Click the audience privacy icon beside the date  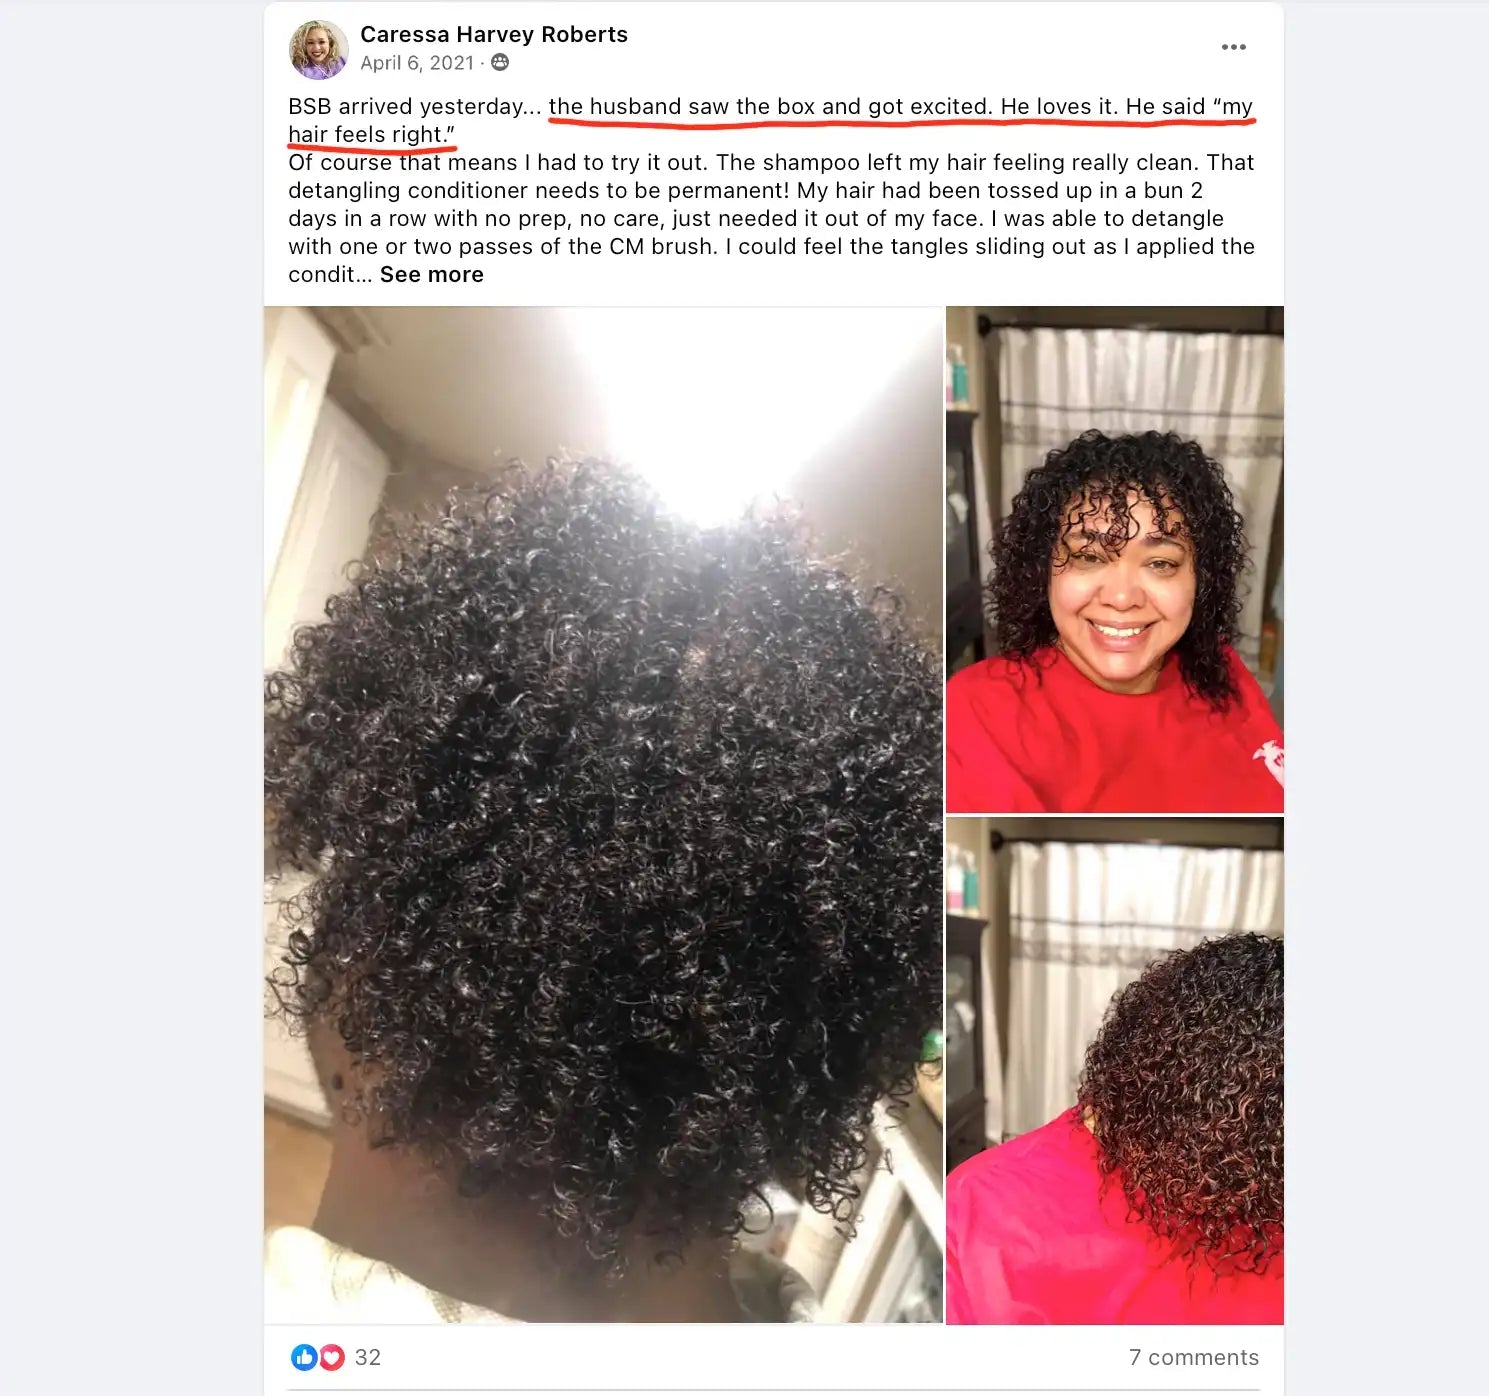point(500,63)
